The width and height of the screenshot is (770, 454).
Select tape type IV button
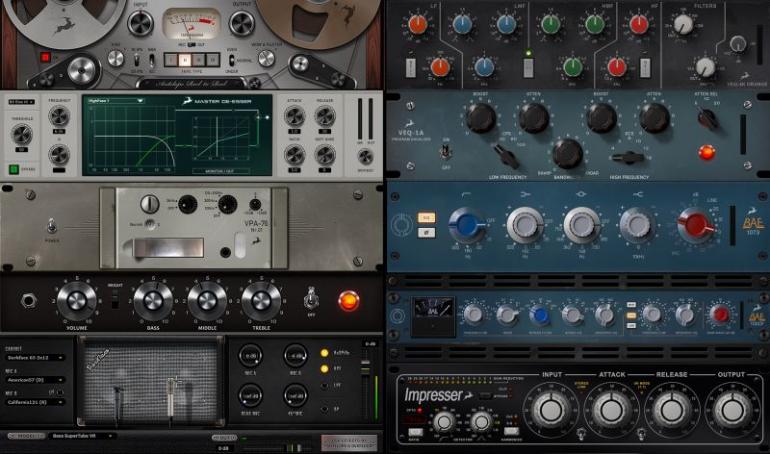point(212,60)
